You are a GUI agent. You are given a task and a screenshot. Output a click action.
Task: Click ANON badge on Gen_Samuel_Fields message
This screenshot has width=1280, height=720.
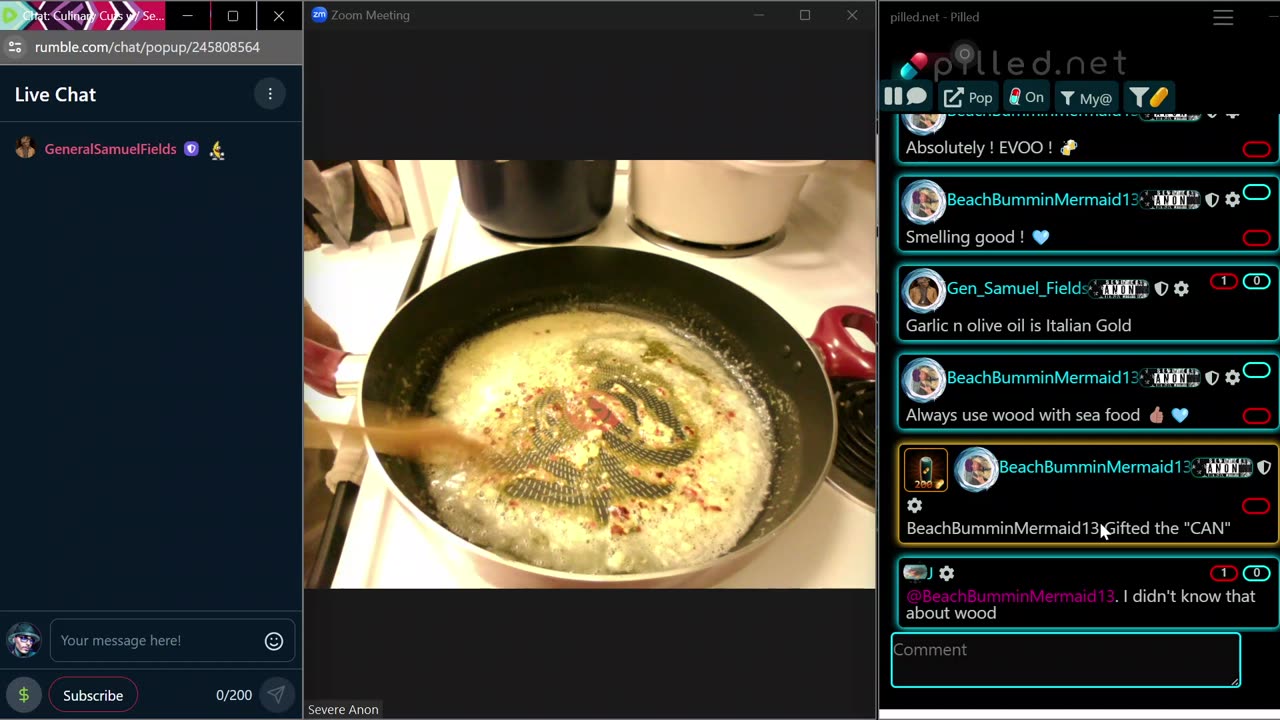tap(1120, 289)
